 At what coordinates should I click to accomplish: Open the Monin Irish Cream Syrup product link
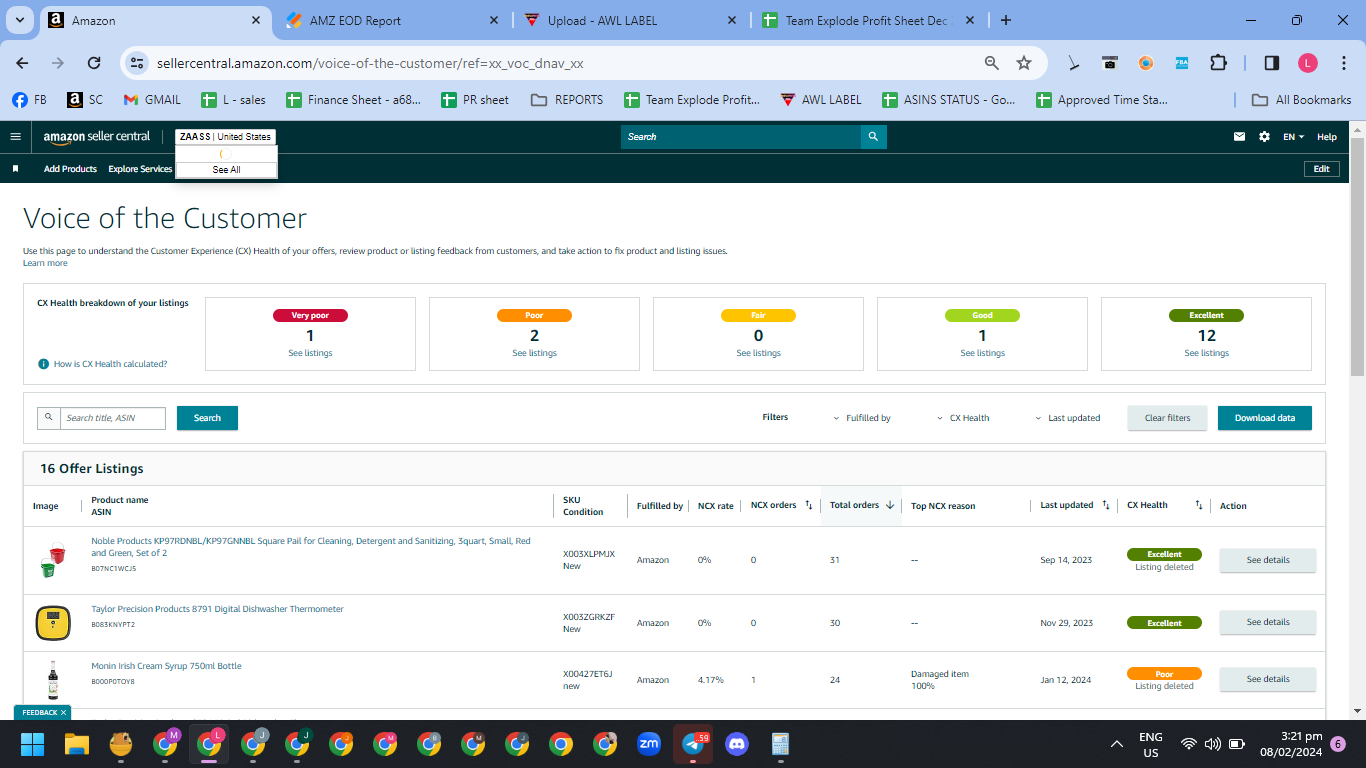166,666
